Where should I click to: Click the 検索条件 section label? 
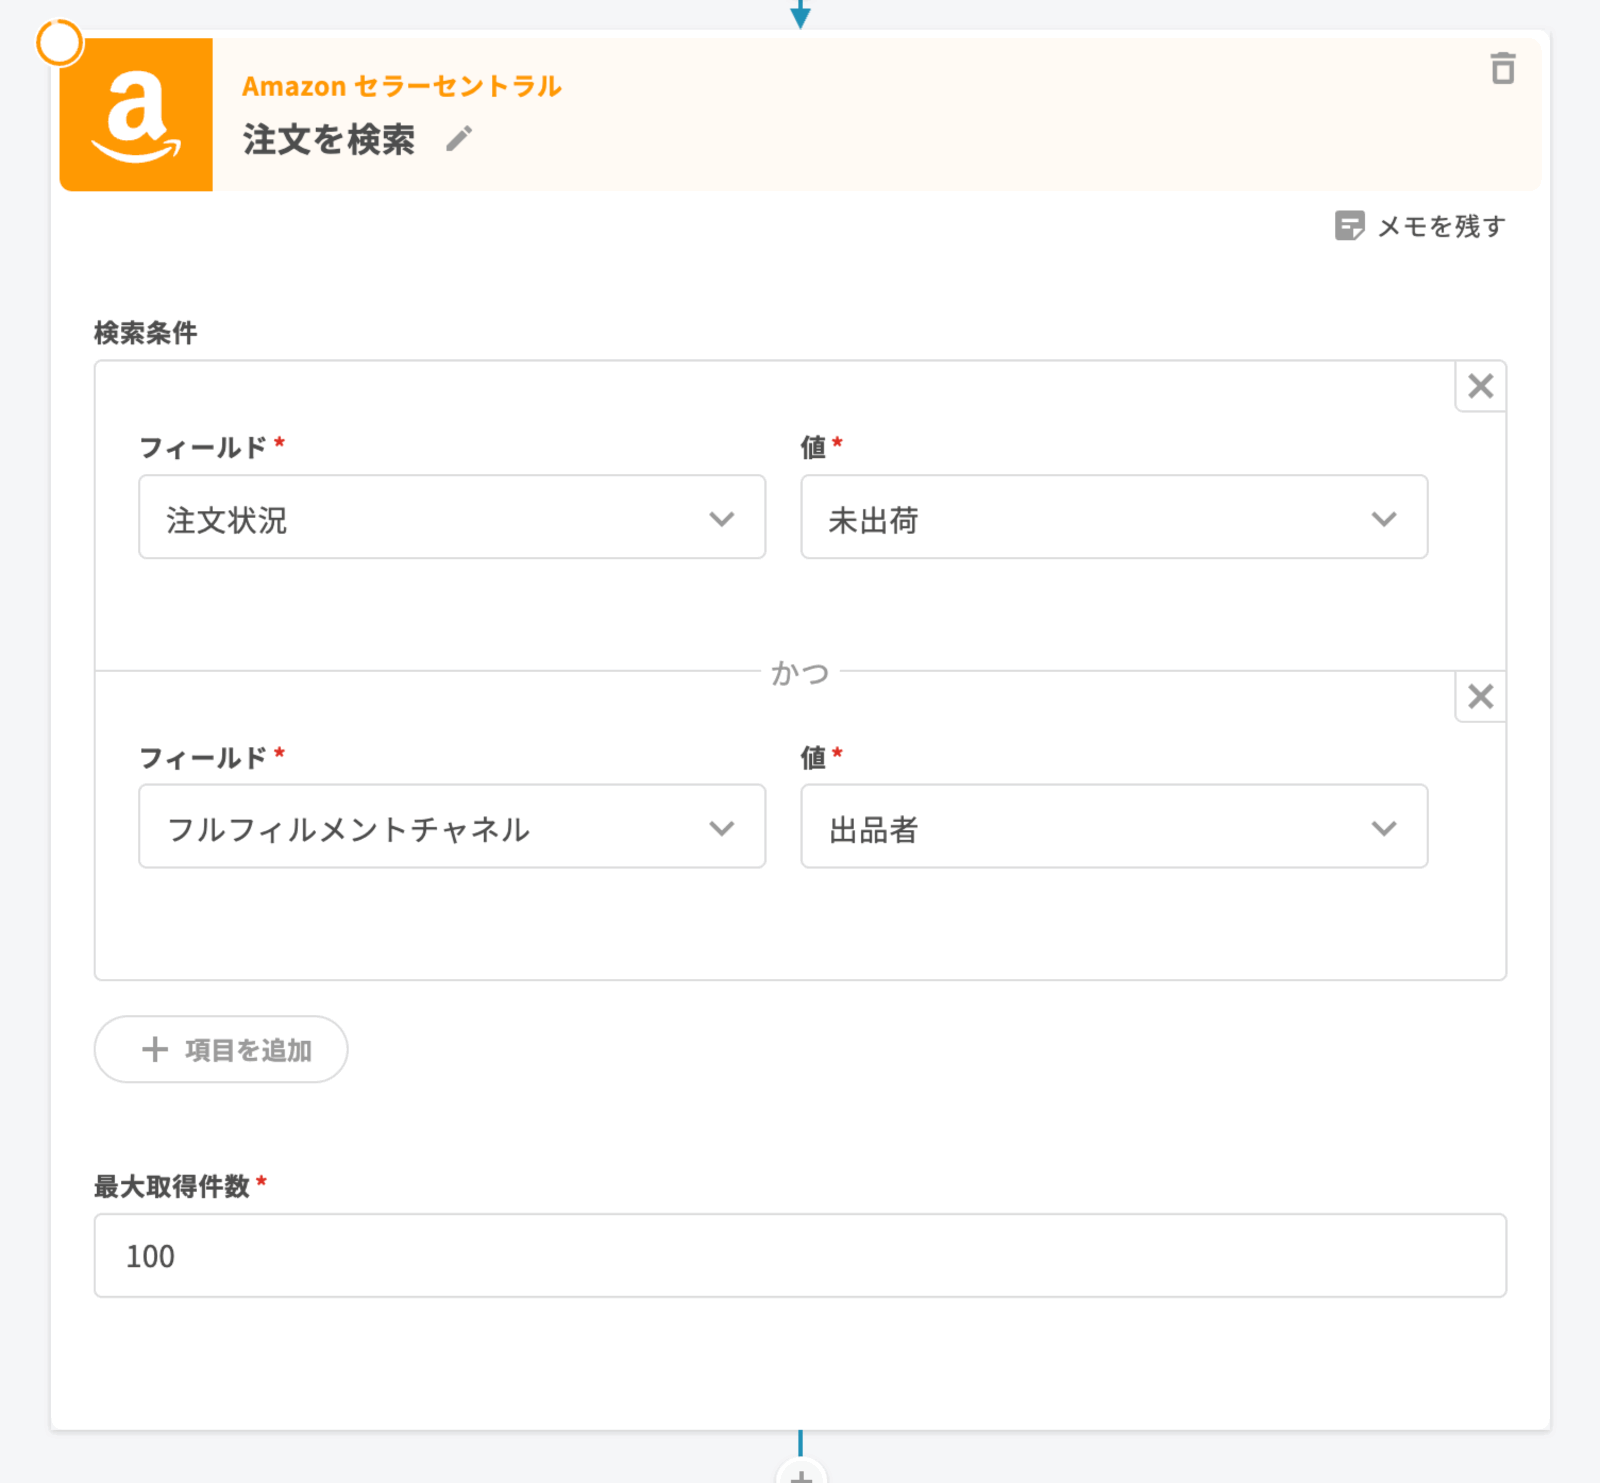click(146, 333)
